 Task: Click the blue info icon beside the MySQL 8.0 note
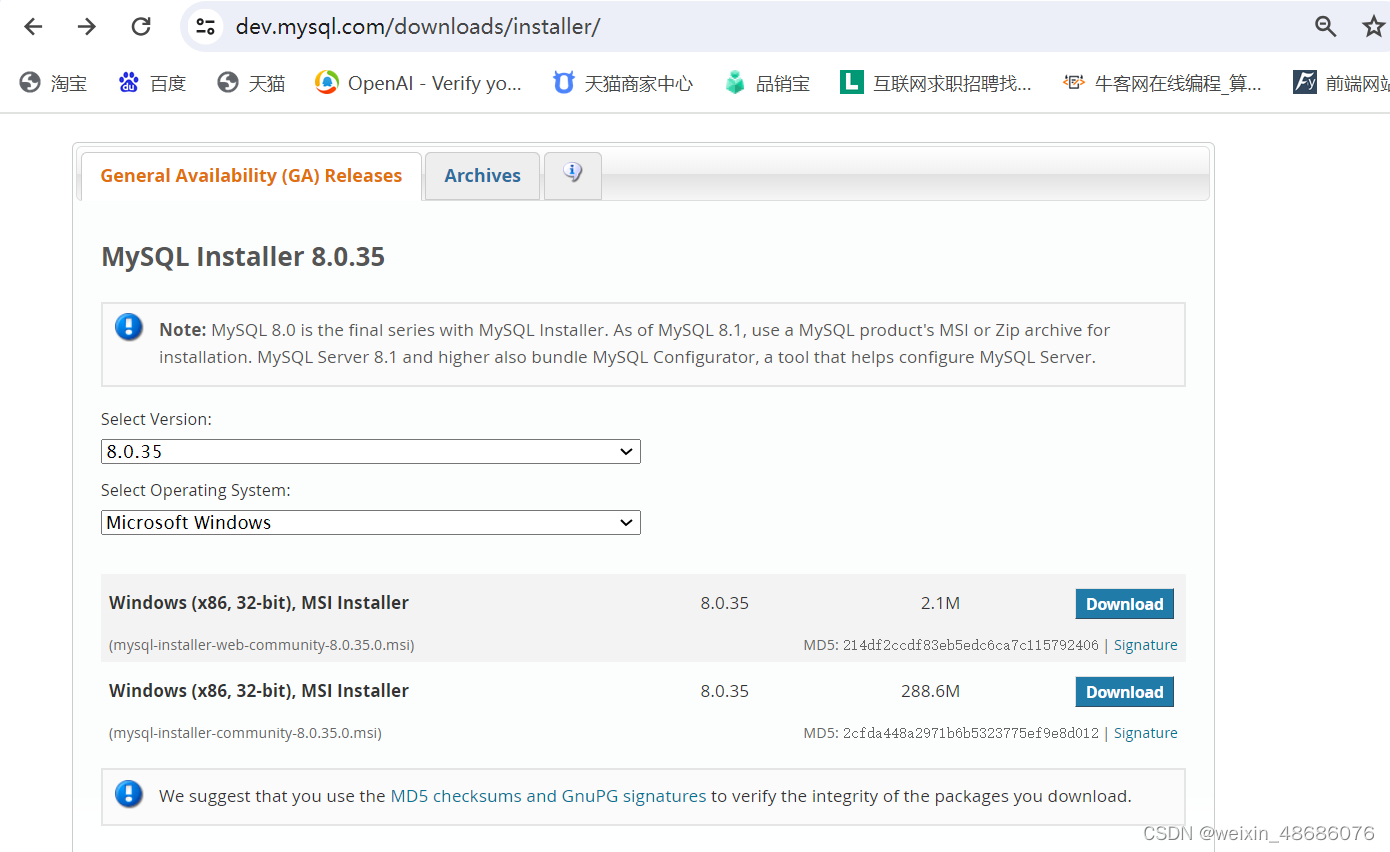click(129, 326)
